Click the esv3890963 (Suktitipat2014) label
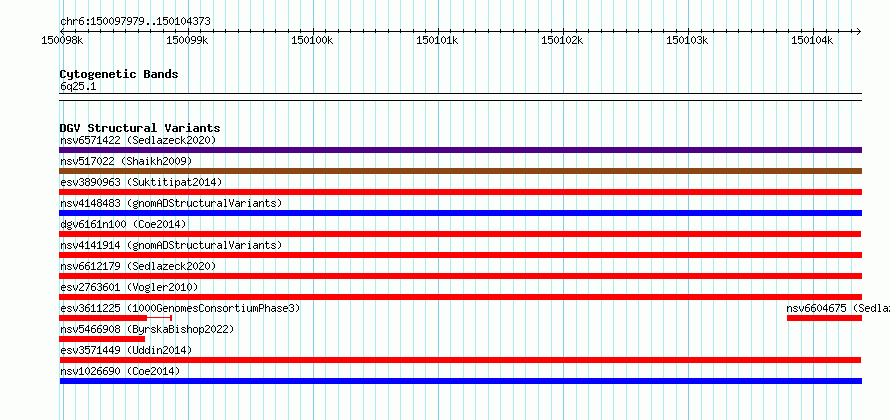Viewport: 890px width, 420px height. pyautogui.click(x=141, y=182)
